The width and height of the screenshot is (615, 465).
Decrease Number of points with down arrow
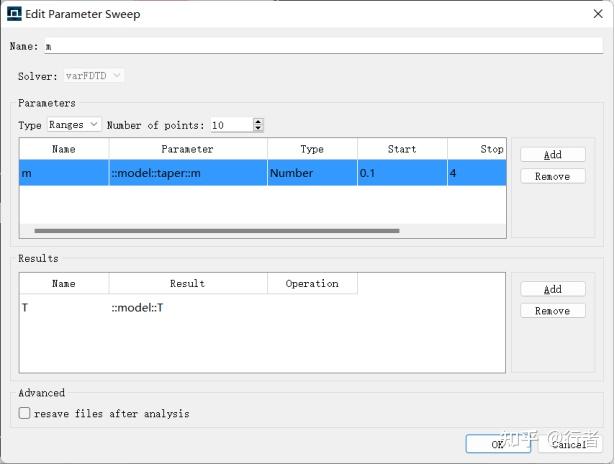258,129
